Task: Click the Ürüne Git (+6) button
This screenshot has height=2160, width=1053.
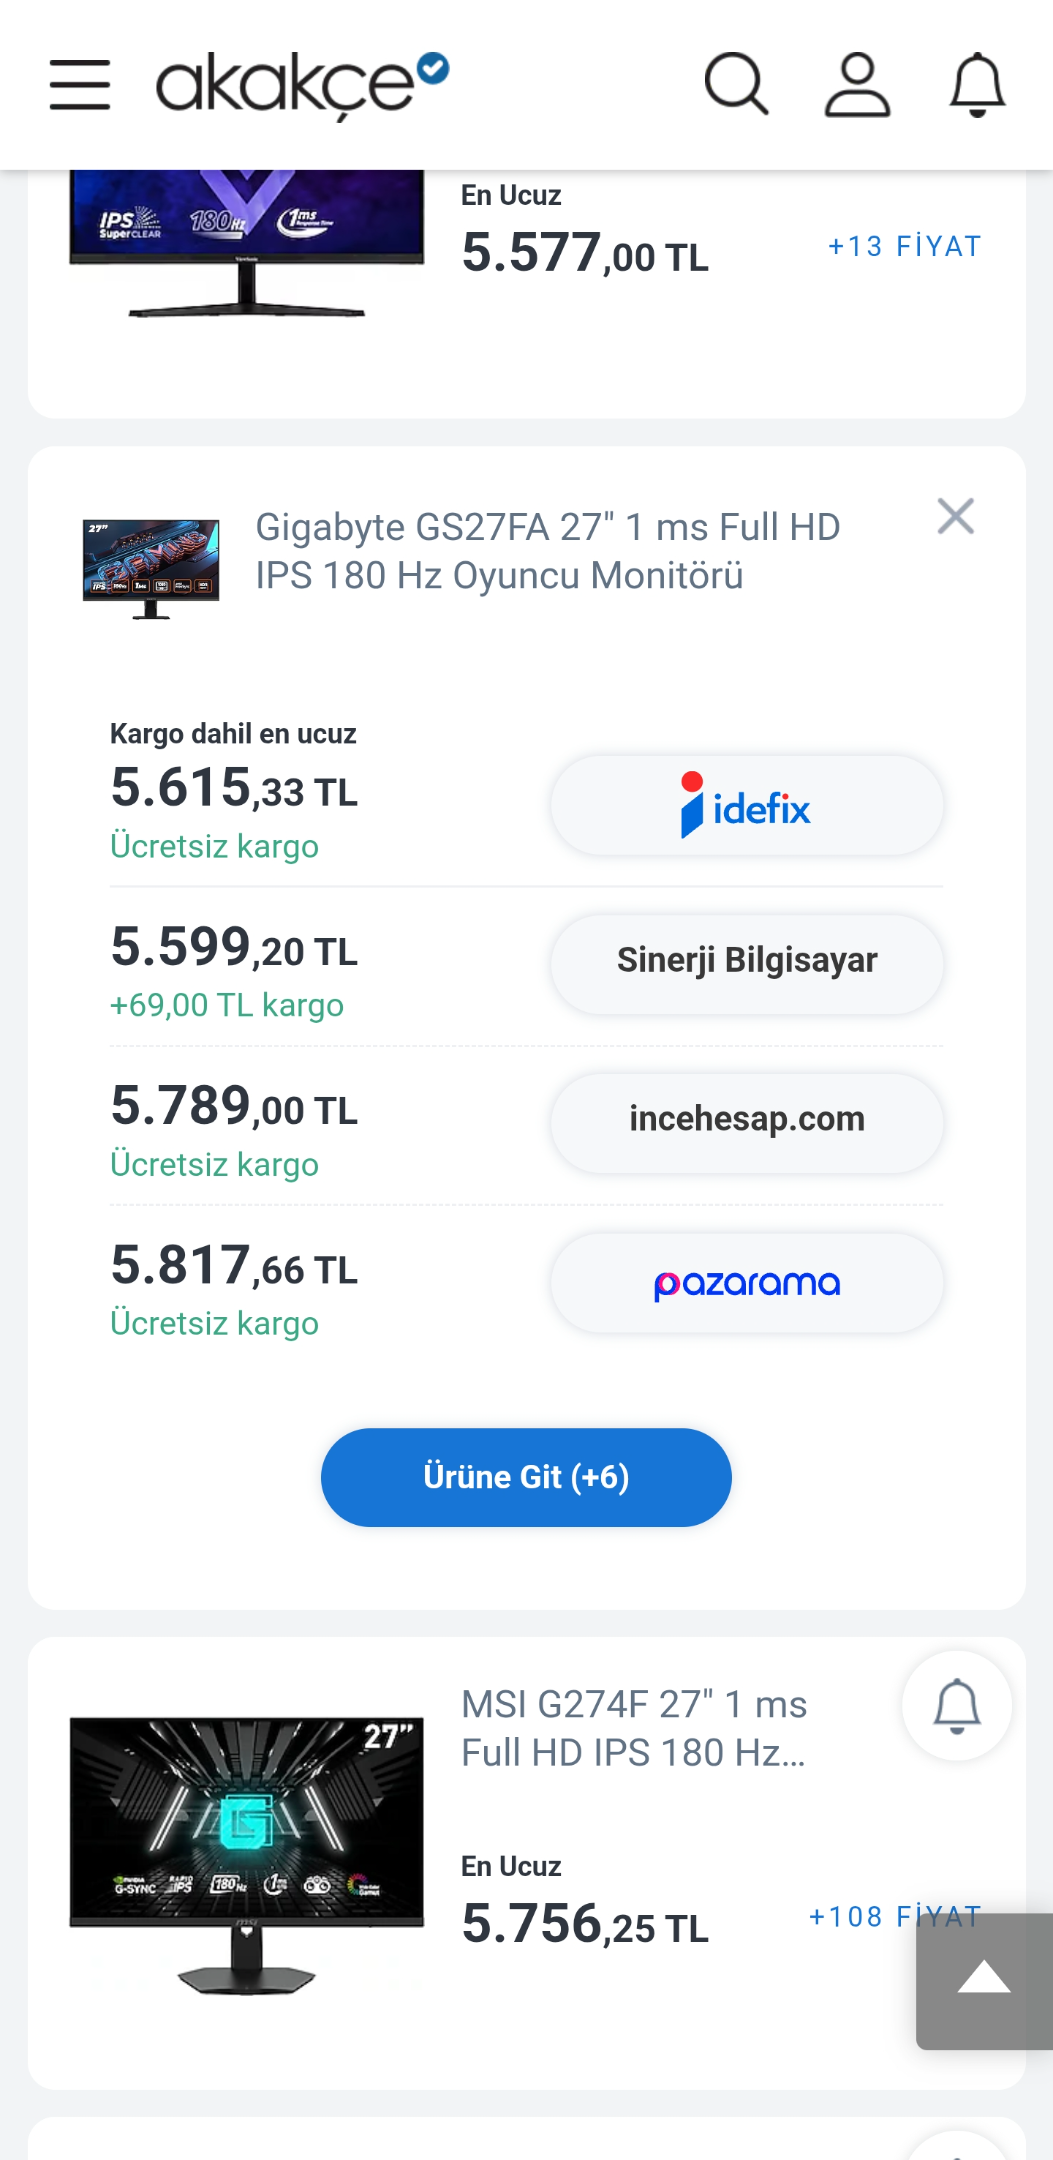Action: (526, 1477)
